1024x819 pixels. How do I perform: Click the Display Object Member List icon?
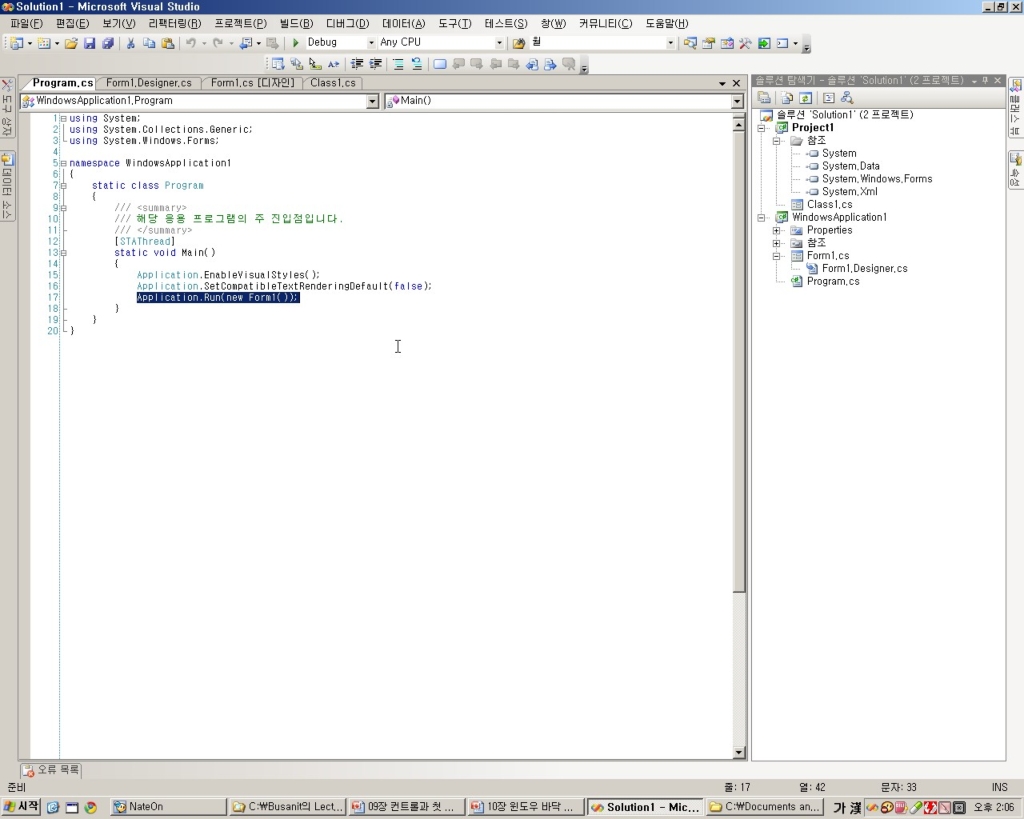pyautogui.click(x=278, y=64)
